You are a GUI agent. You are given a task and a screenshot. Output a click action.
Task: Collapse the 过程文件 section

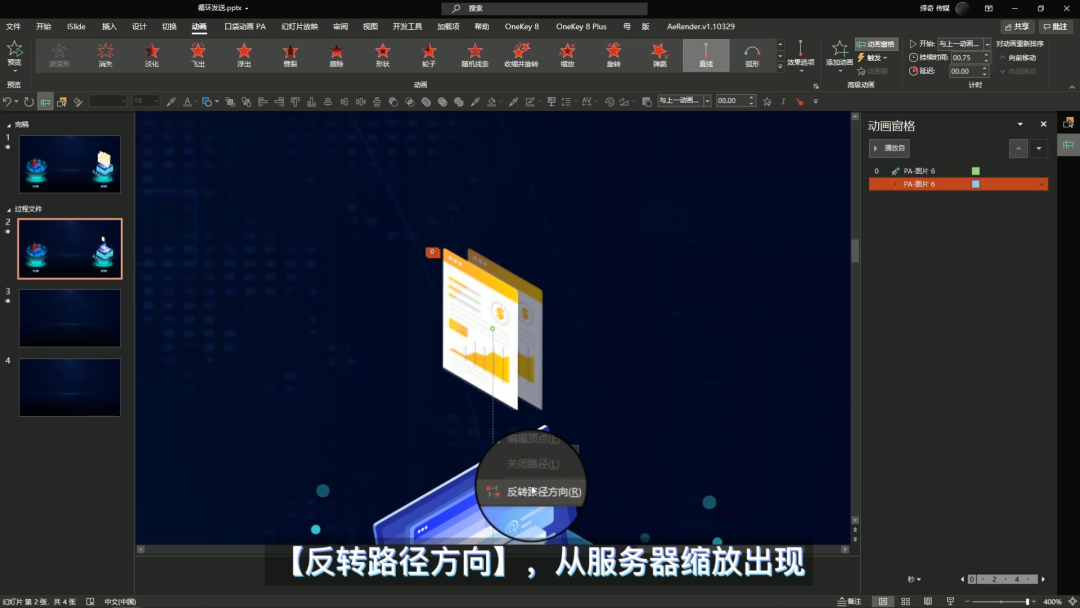pyautogui.click(x=8, y=209)
